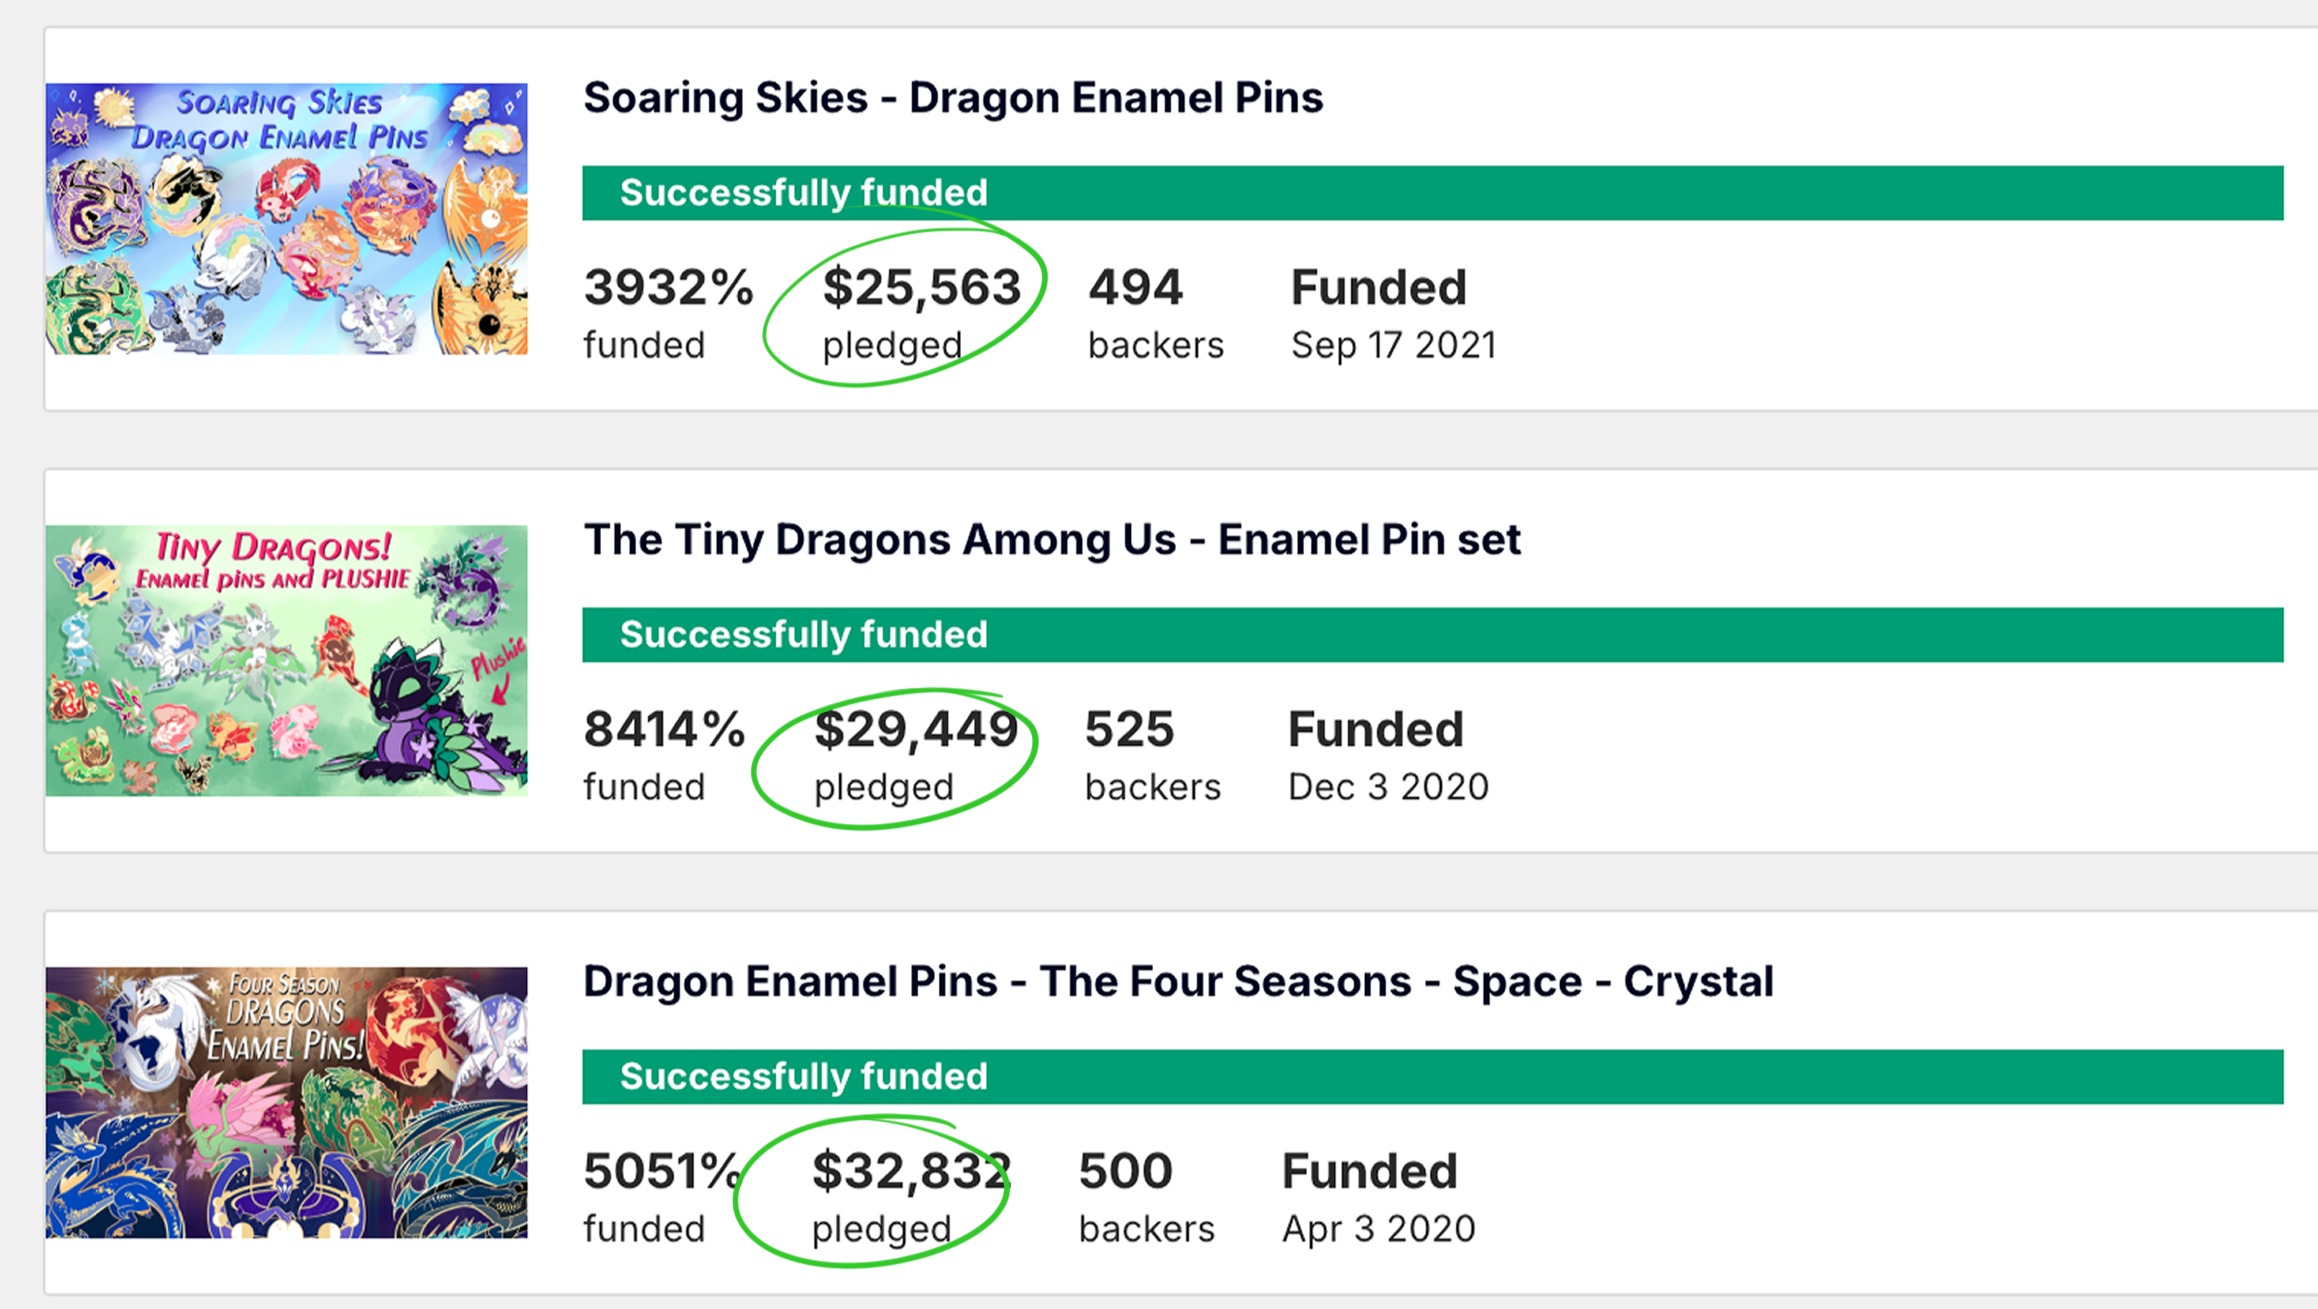Select the 8414% funded figure
Viewport: 2318px width, 1309px height.
(x=664, y=730)
